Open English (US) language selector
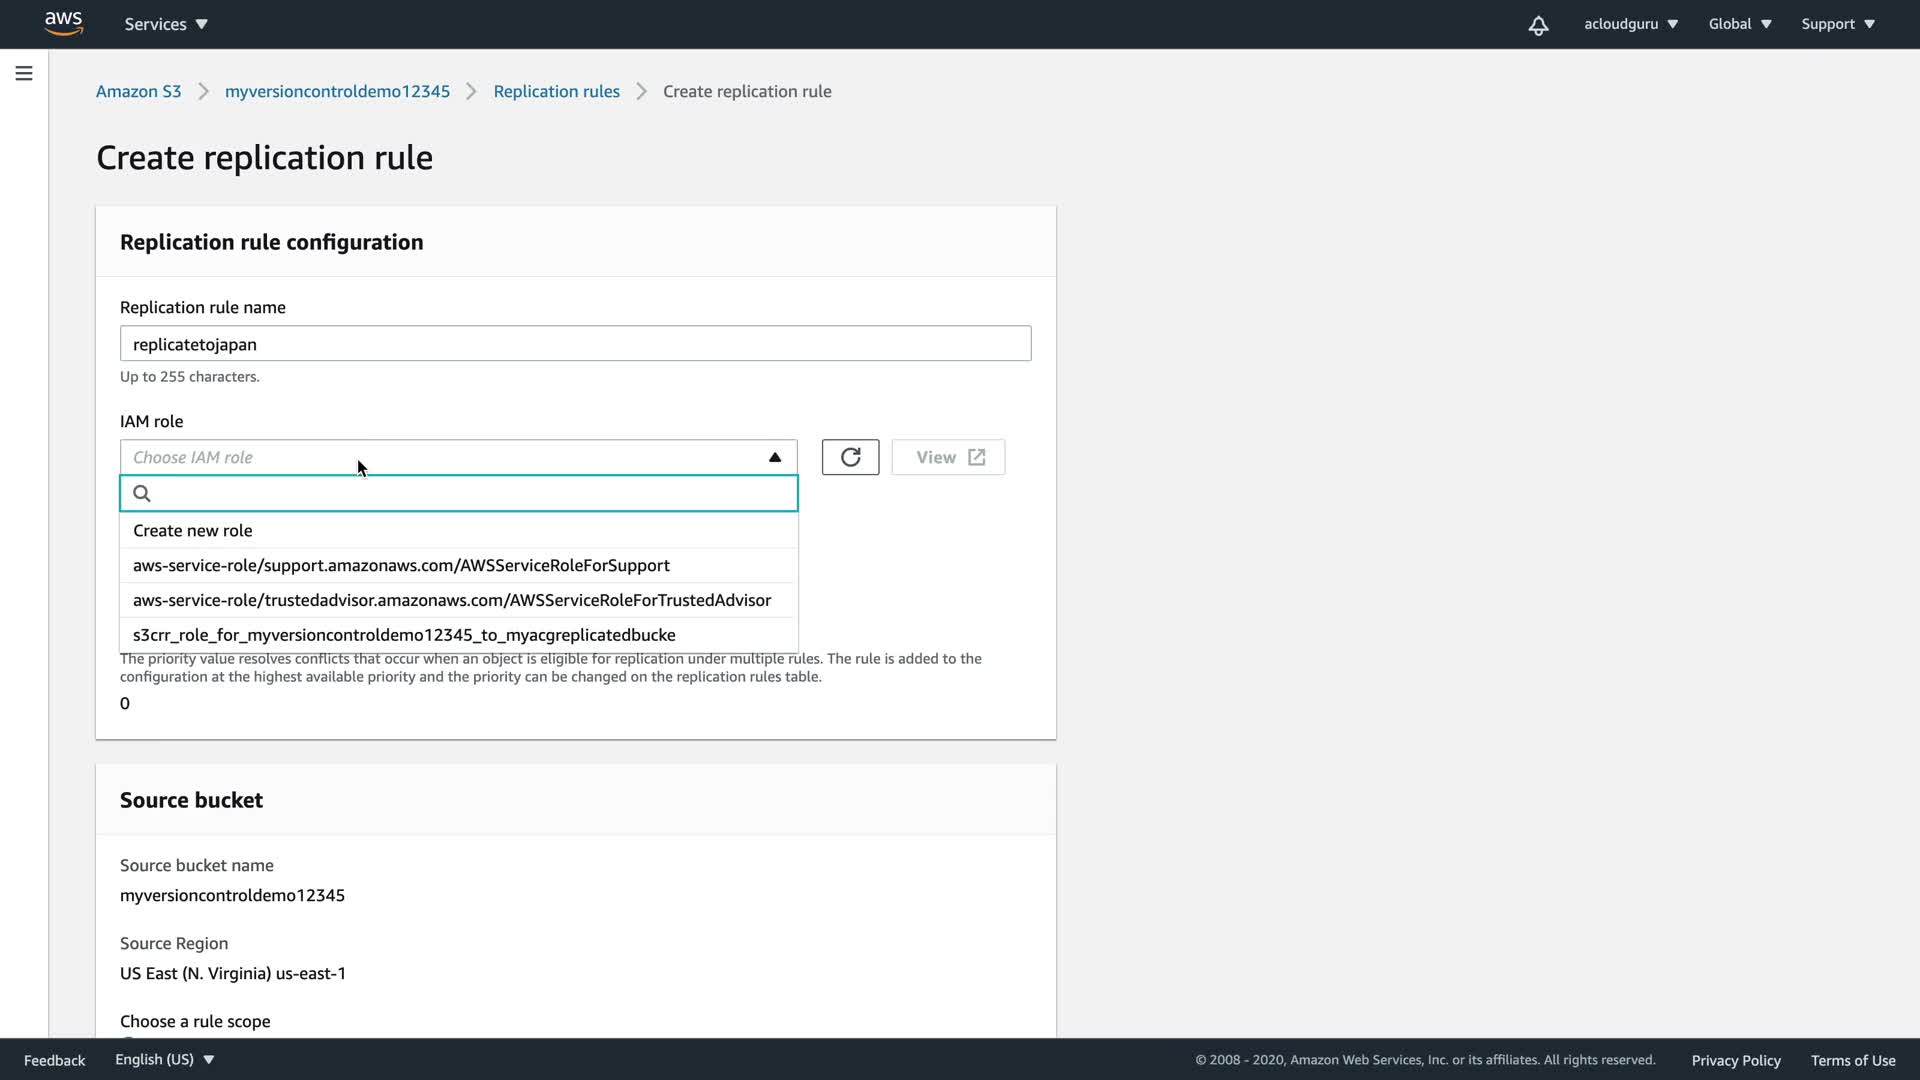Image resolution: width=1920 pixels, height=1080 pixels. (164, 1059)
